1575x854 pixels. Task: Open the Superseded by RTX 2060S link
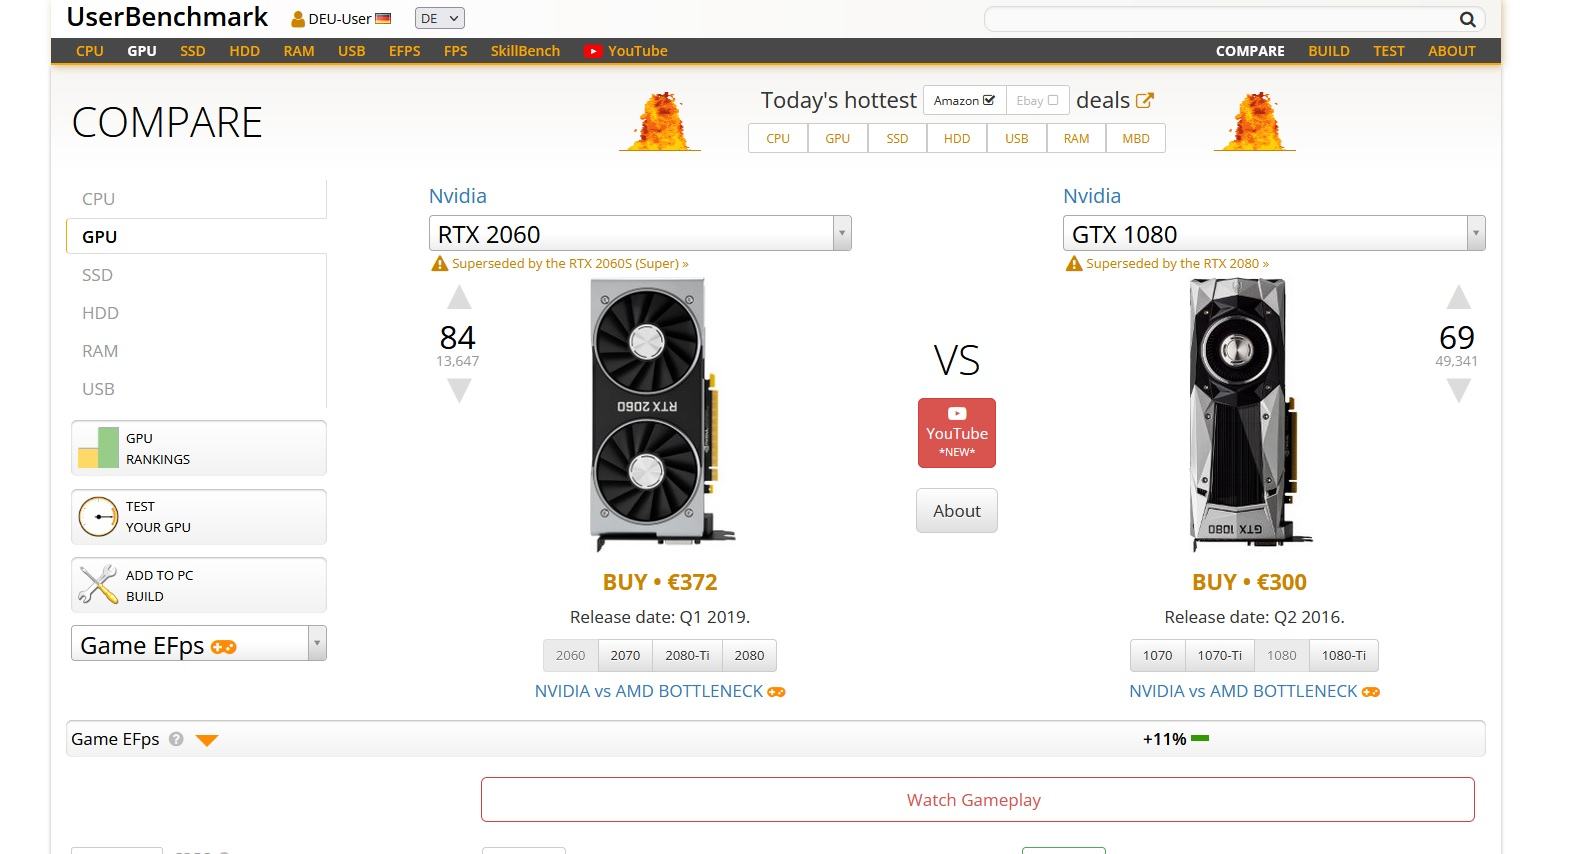(x=570, y=264)
